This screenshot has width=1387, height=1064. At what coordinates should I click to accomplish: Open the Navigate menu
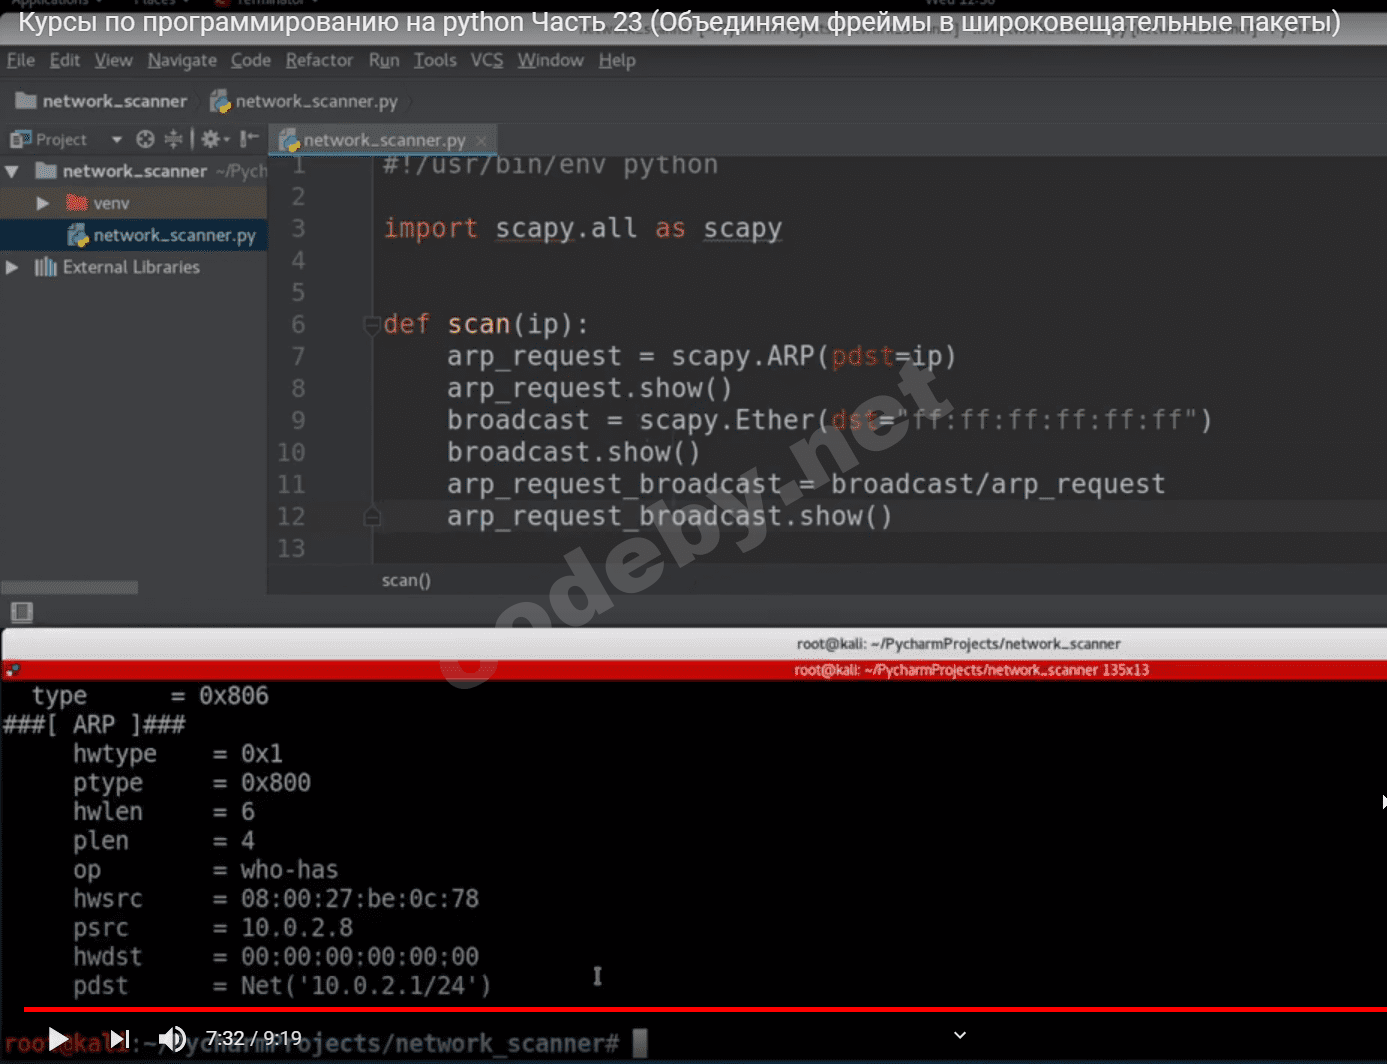182,61
